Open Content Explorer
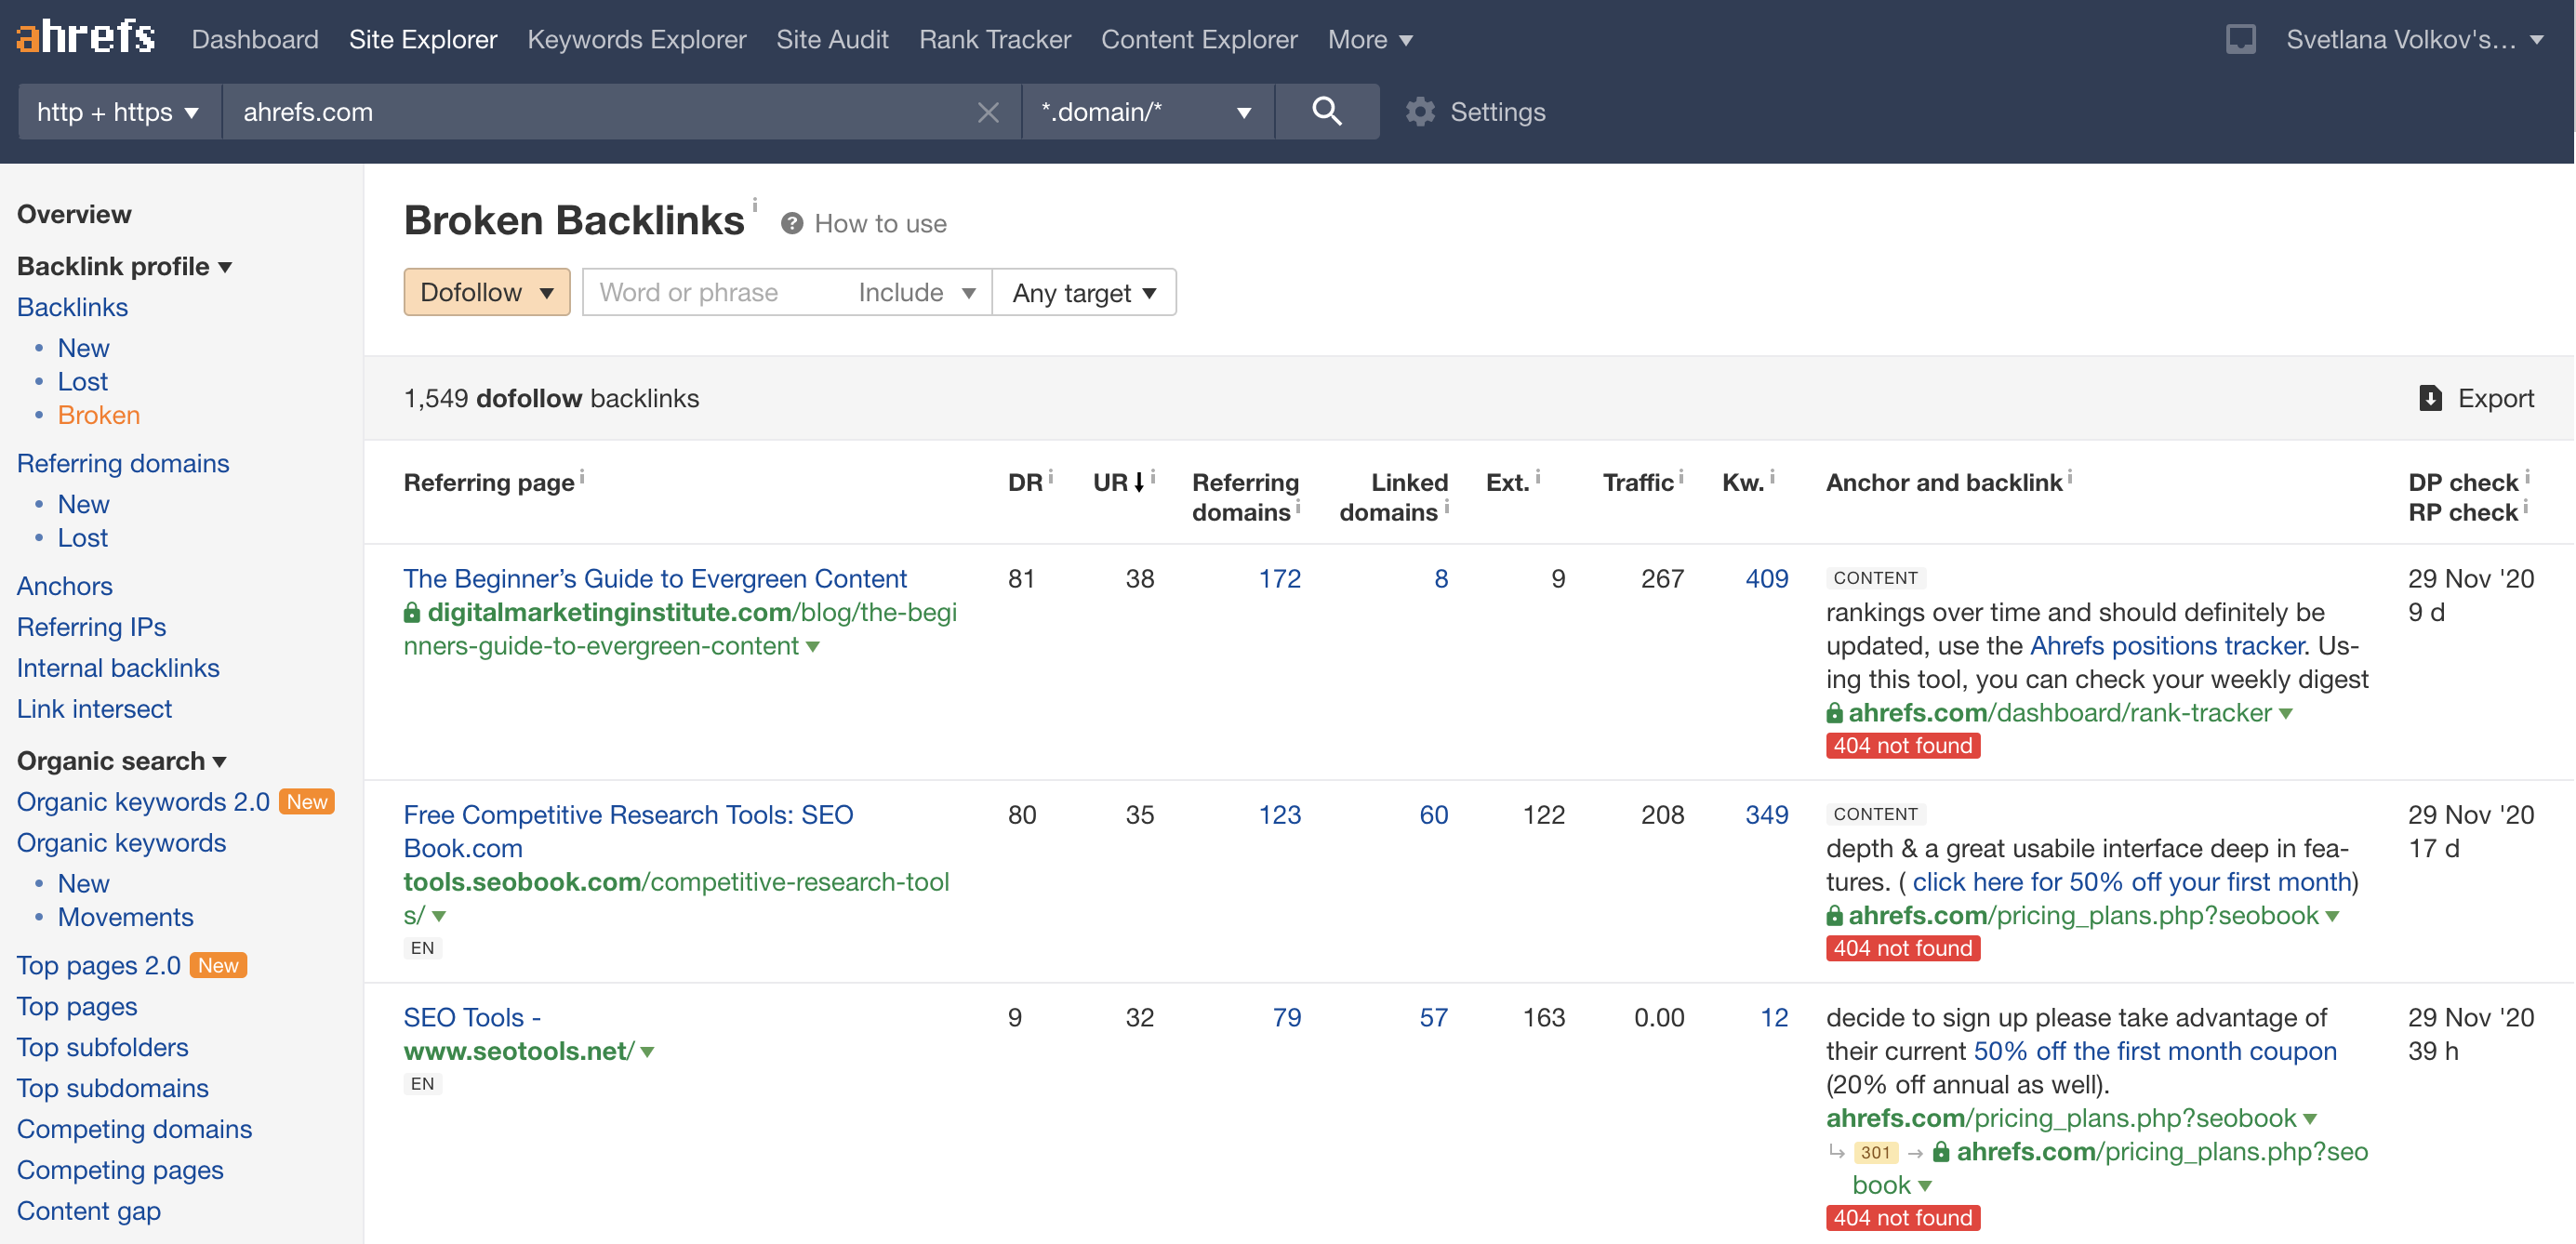This screenshot has height=1244, width=2576. [1199, 39]
